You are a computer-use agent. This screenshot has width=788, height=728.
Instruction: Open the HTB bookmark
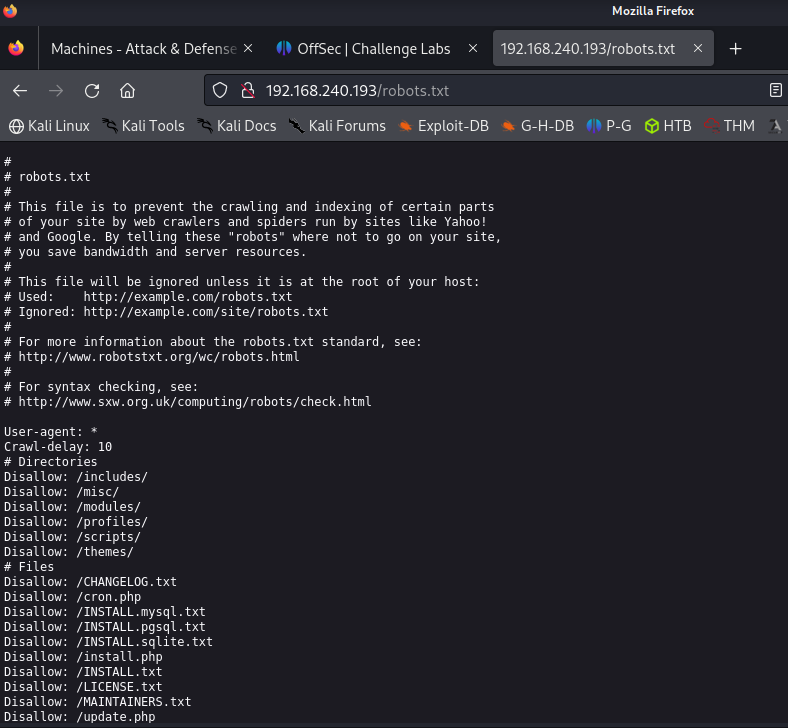click(x=668, y=126)
